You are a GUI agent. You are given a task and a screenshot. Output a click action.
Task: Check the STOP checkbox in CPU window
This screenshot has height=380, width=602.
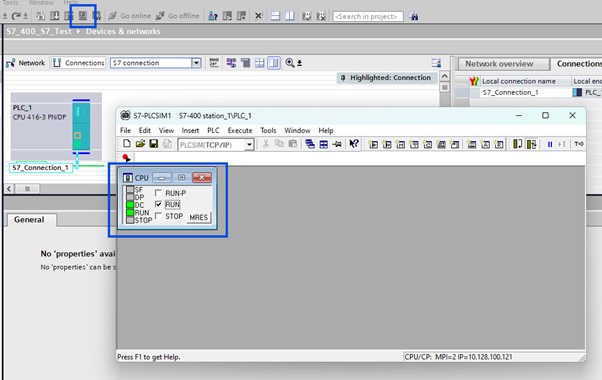158,216
